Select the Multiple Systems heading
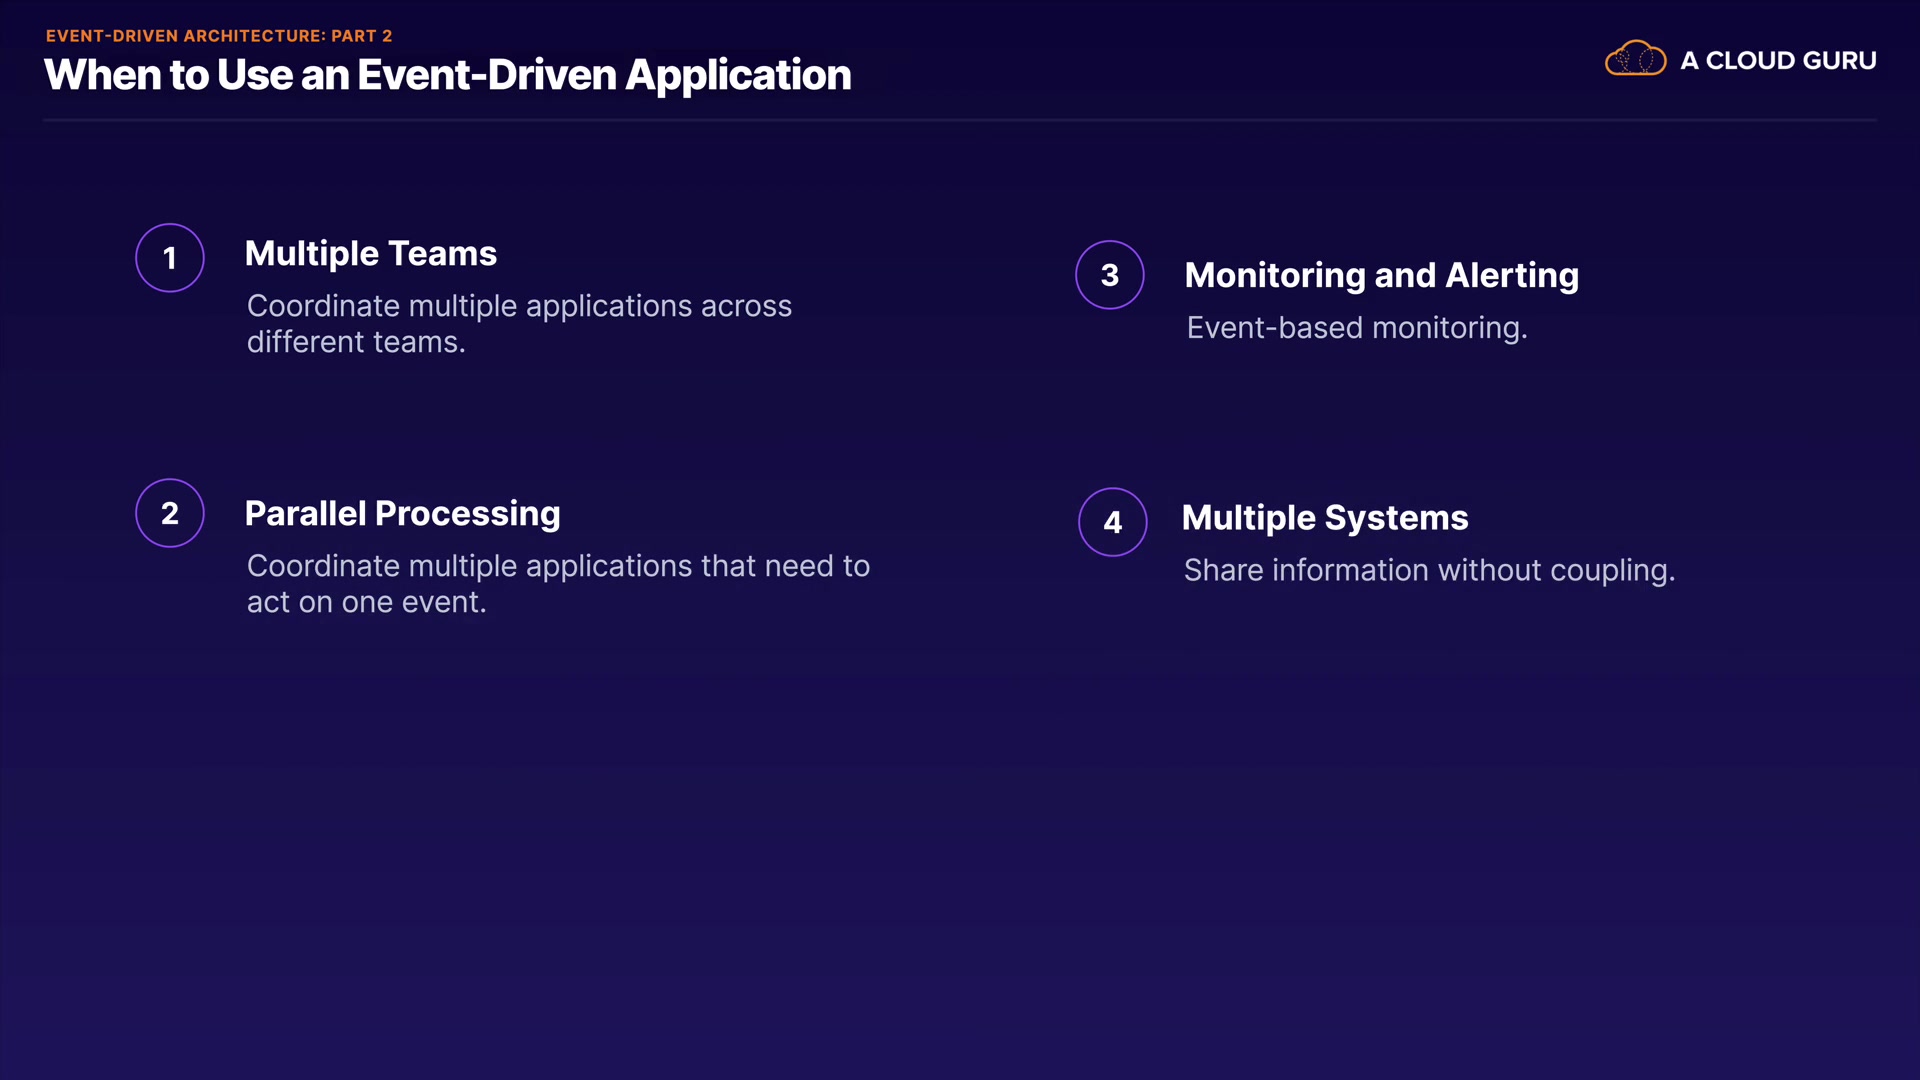 pos(1325,518)
